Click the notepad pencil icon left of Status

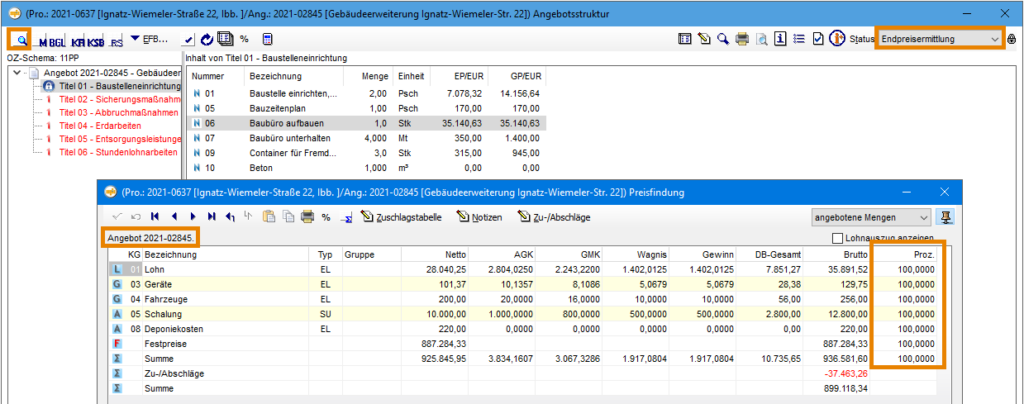coord(704,39)
